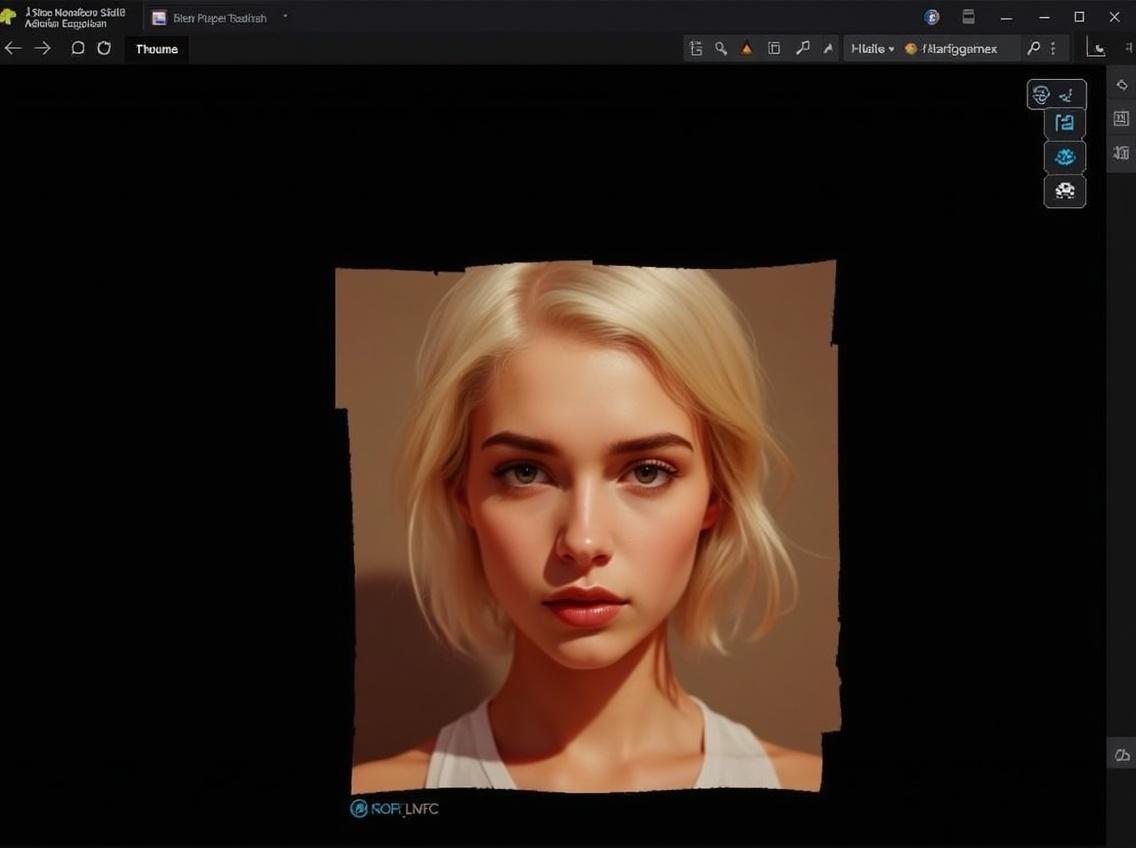Open the three-dot overflow menu
Image resolution: width=1136 pixels, height=848 pixels.
coord(1053,48)
